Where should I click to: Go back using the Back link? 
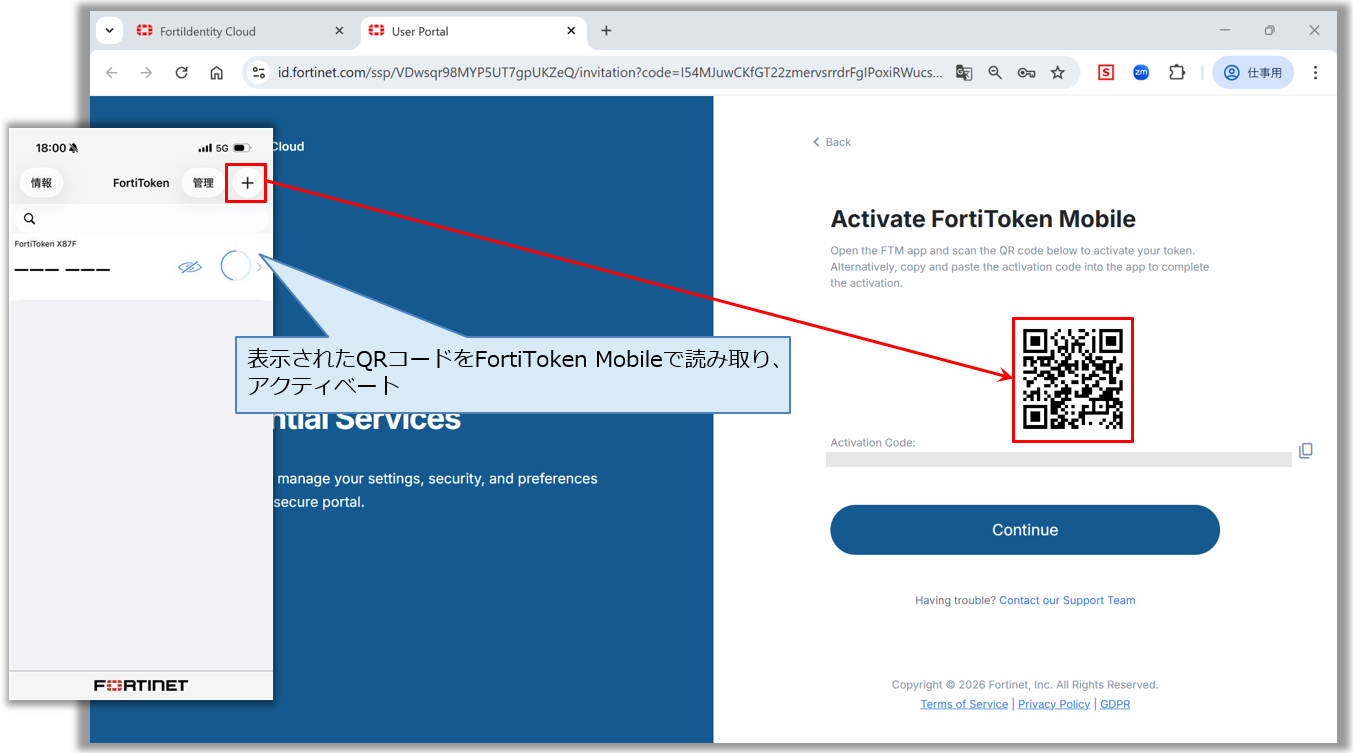pos(832,142)
